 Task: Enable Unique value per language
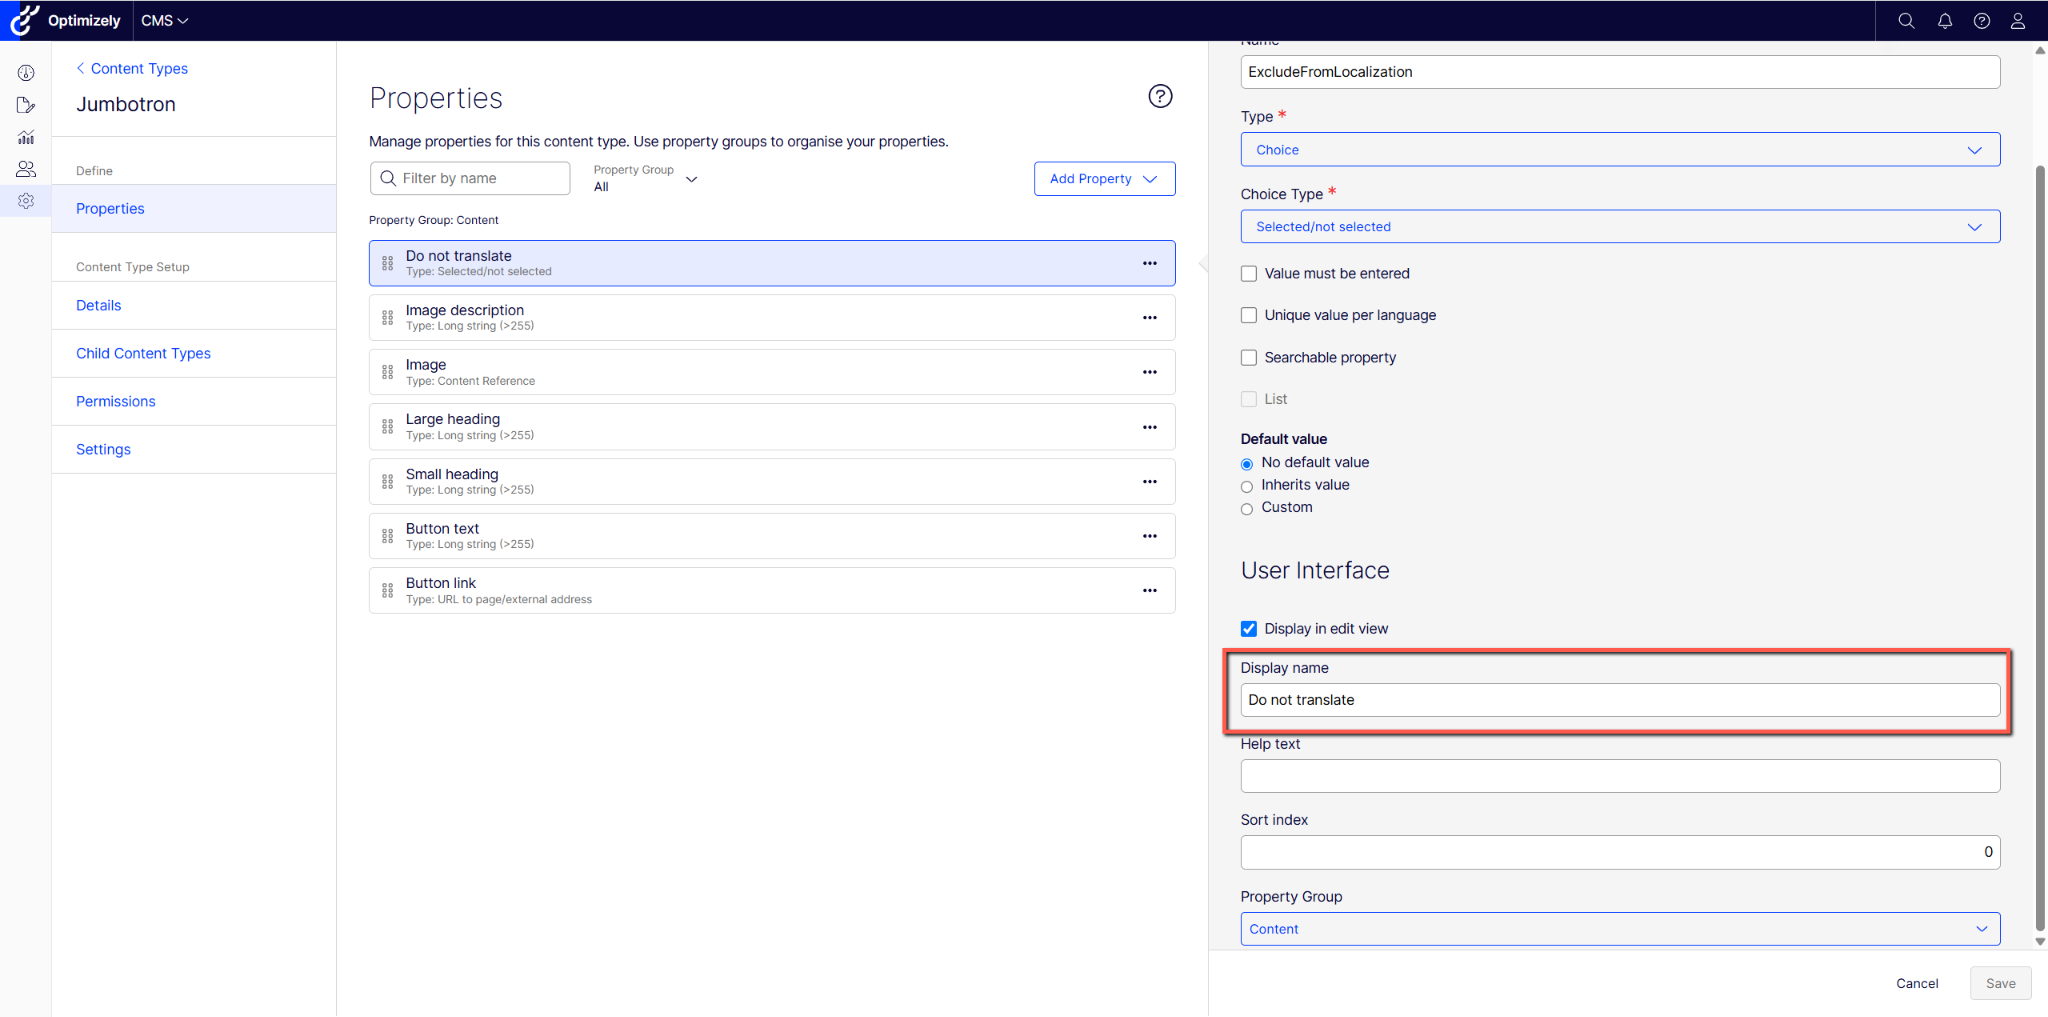click(x=1249, y=315)
